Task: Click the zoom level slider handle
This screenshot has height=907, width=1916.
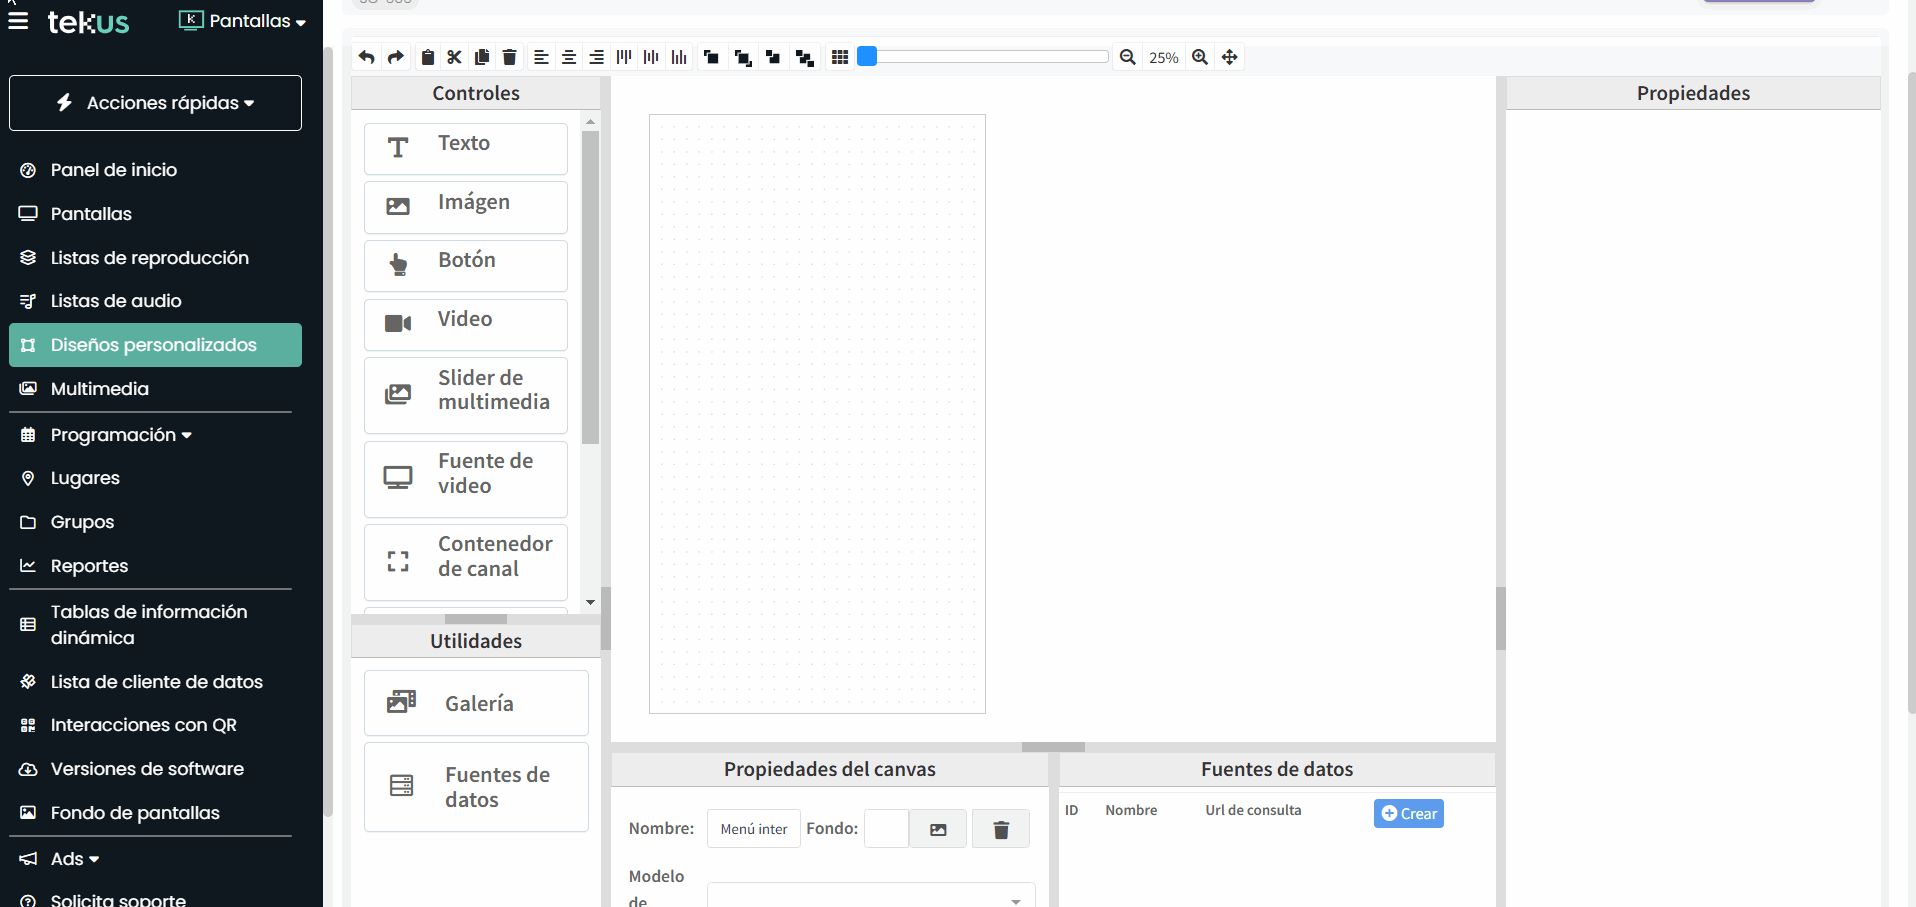Action: tap(868, 57)
